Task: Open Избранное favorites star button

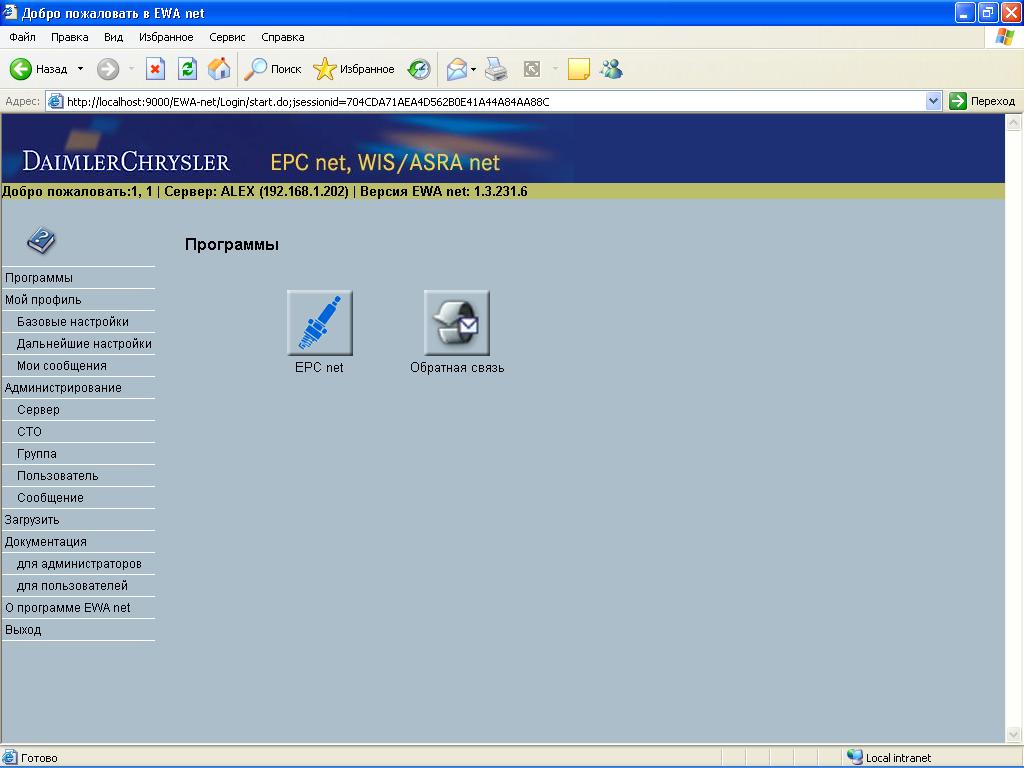Action: pyautogui.click(x=354, y=69)
